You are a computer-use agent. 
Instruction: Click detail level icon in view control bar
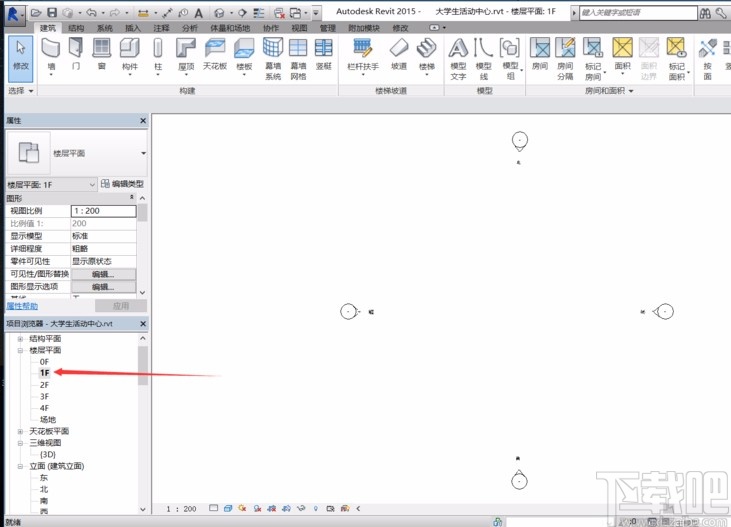point(214,508)
